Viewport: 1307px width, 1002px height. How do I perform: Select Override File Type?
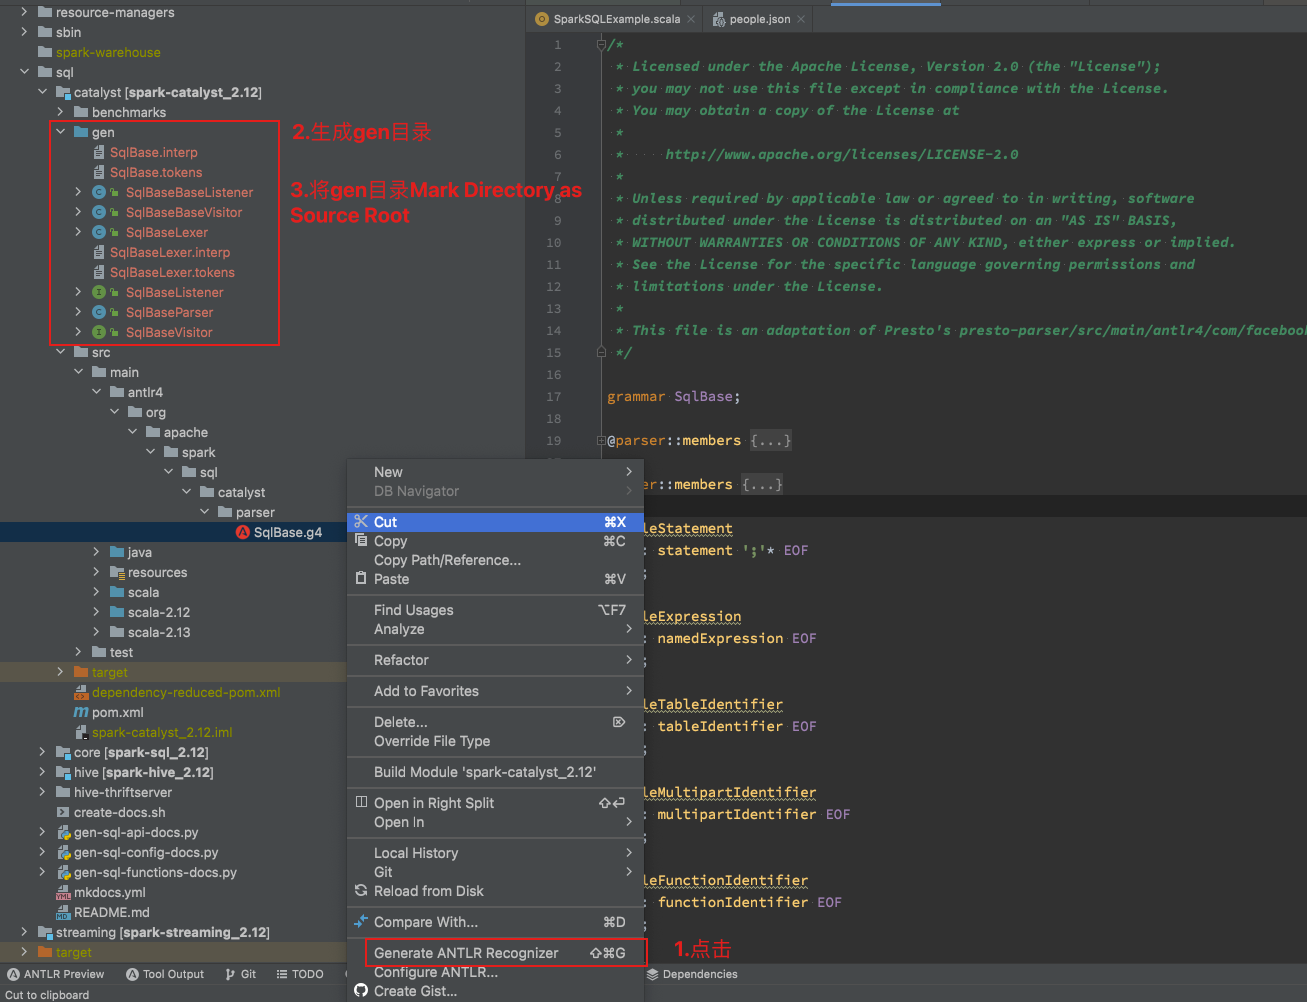coord(495,741)
